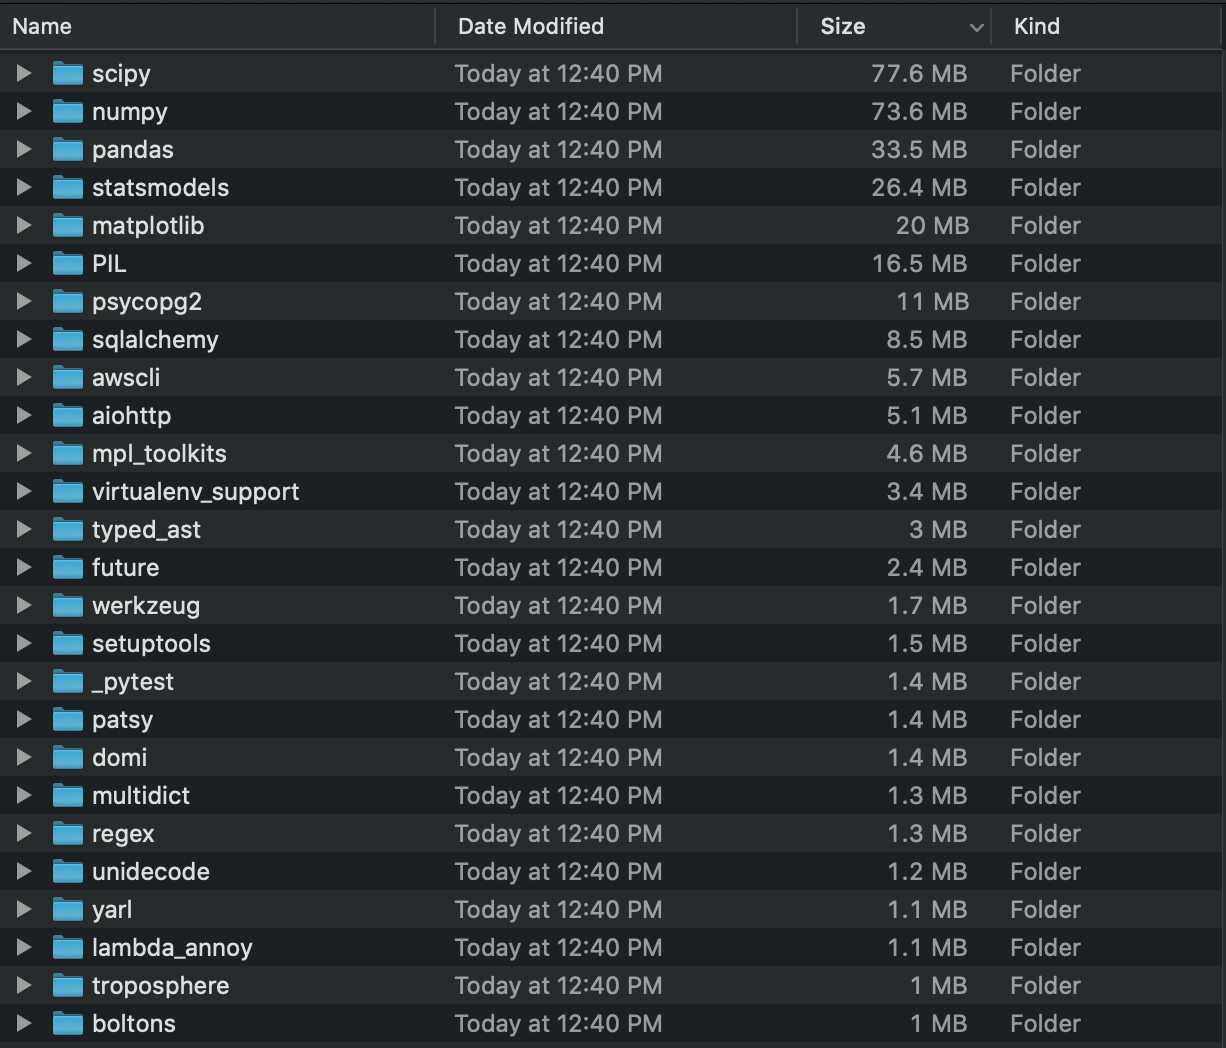Viewport: 1226px width, 1048px height.
Task: Click the Date Modified column header
Action: tap(530, 26)
